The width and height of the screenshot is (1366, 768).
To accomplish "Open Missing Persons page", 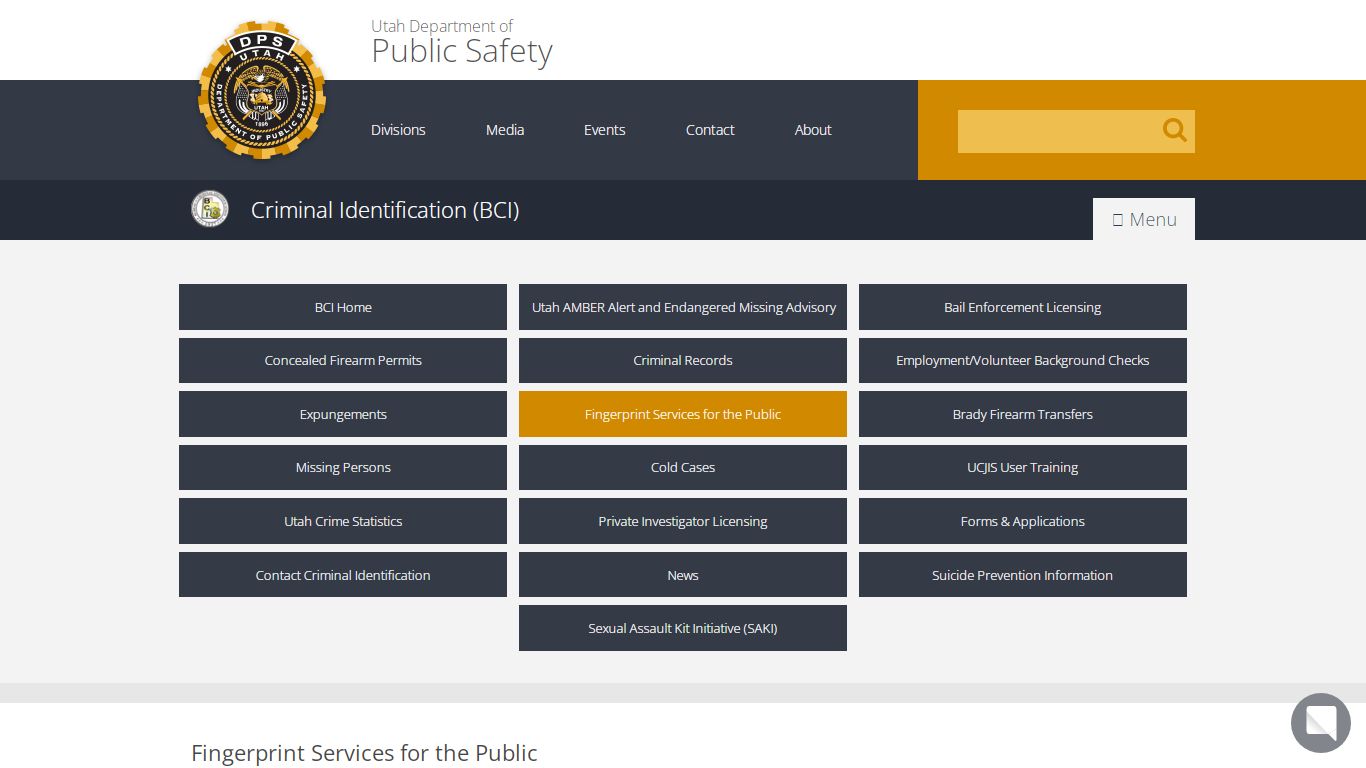I will click(343, 467).
